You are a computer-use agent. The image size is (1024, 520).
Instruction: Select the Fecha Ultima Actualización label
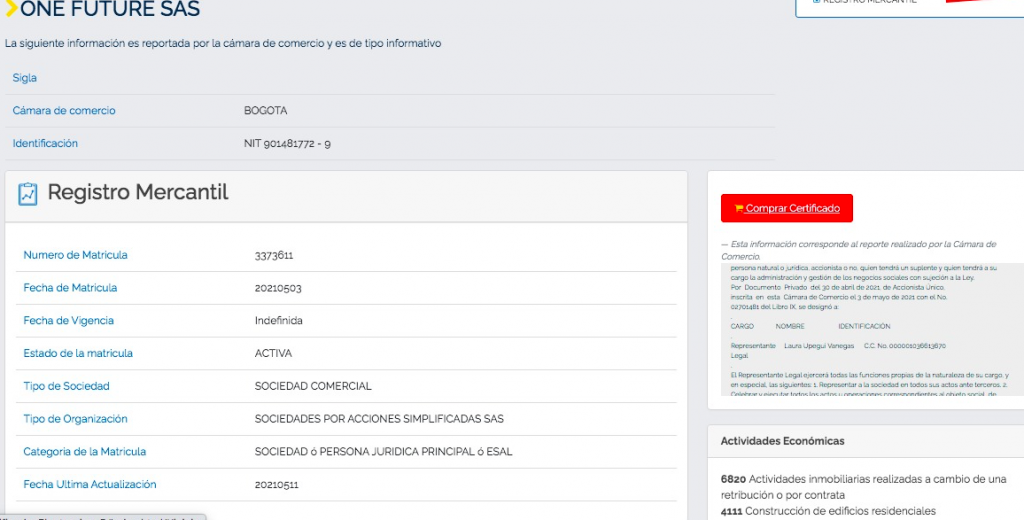(89, 484)
